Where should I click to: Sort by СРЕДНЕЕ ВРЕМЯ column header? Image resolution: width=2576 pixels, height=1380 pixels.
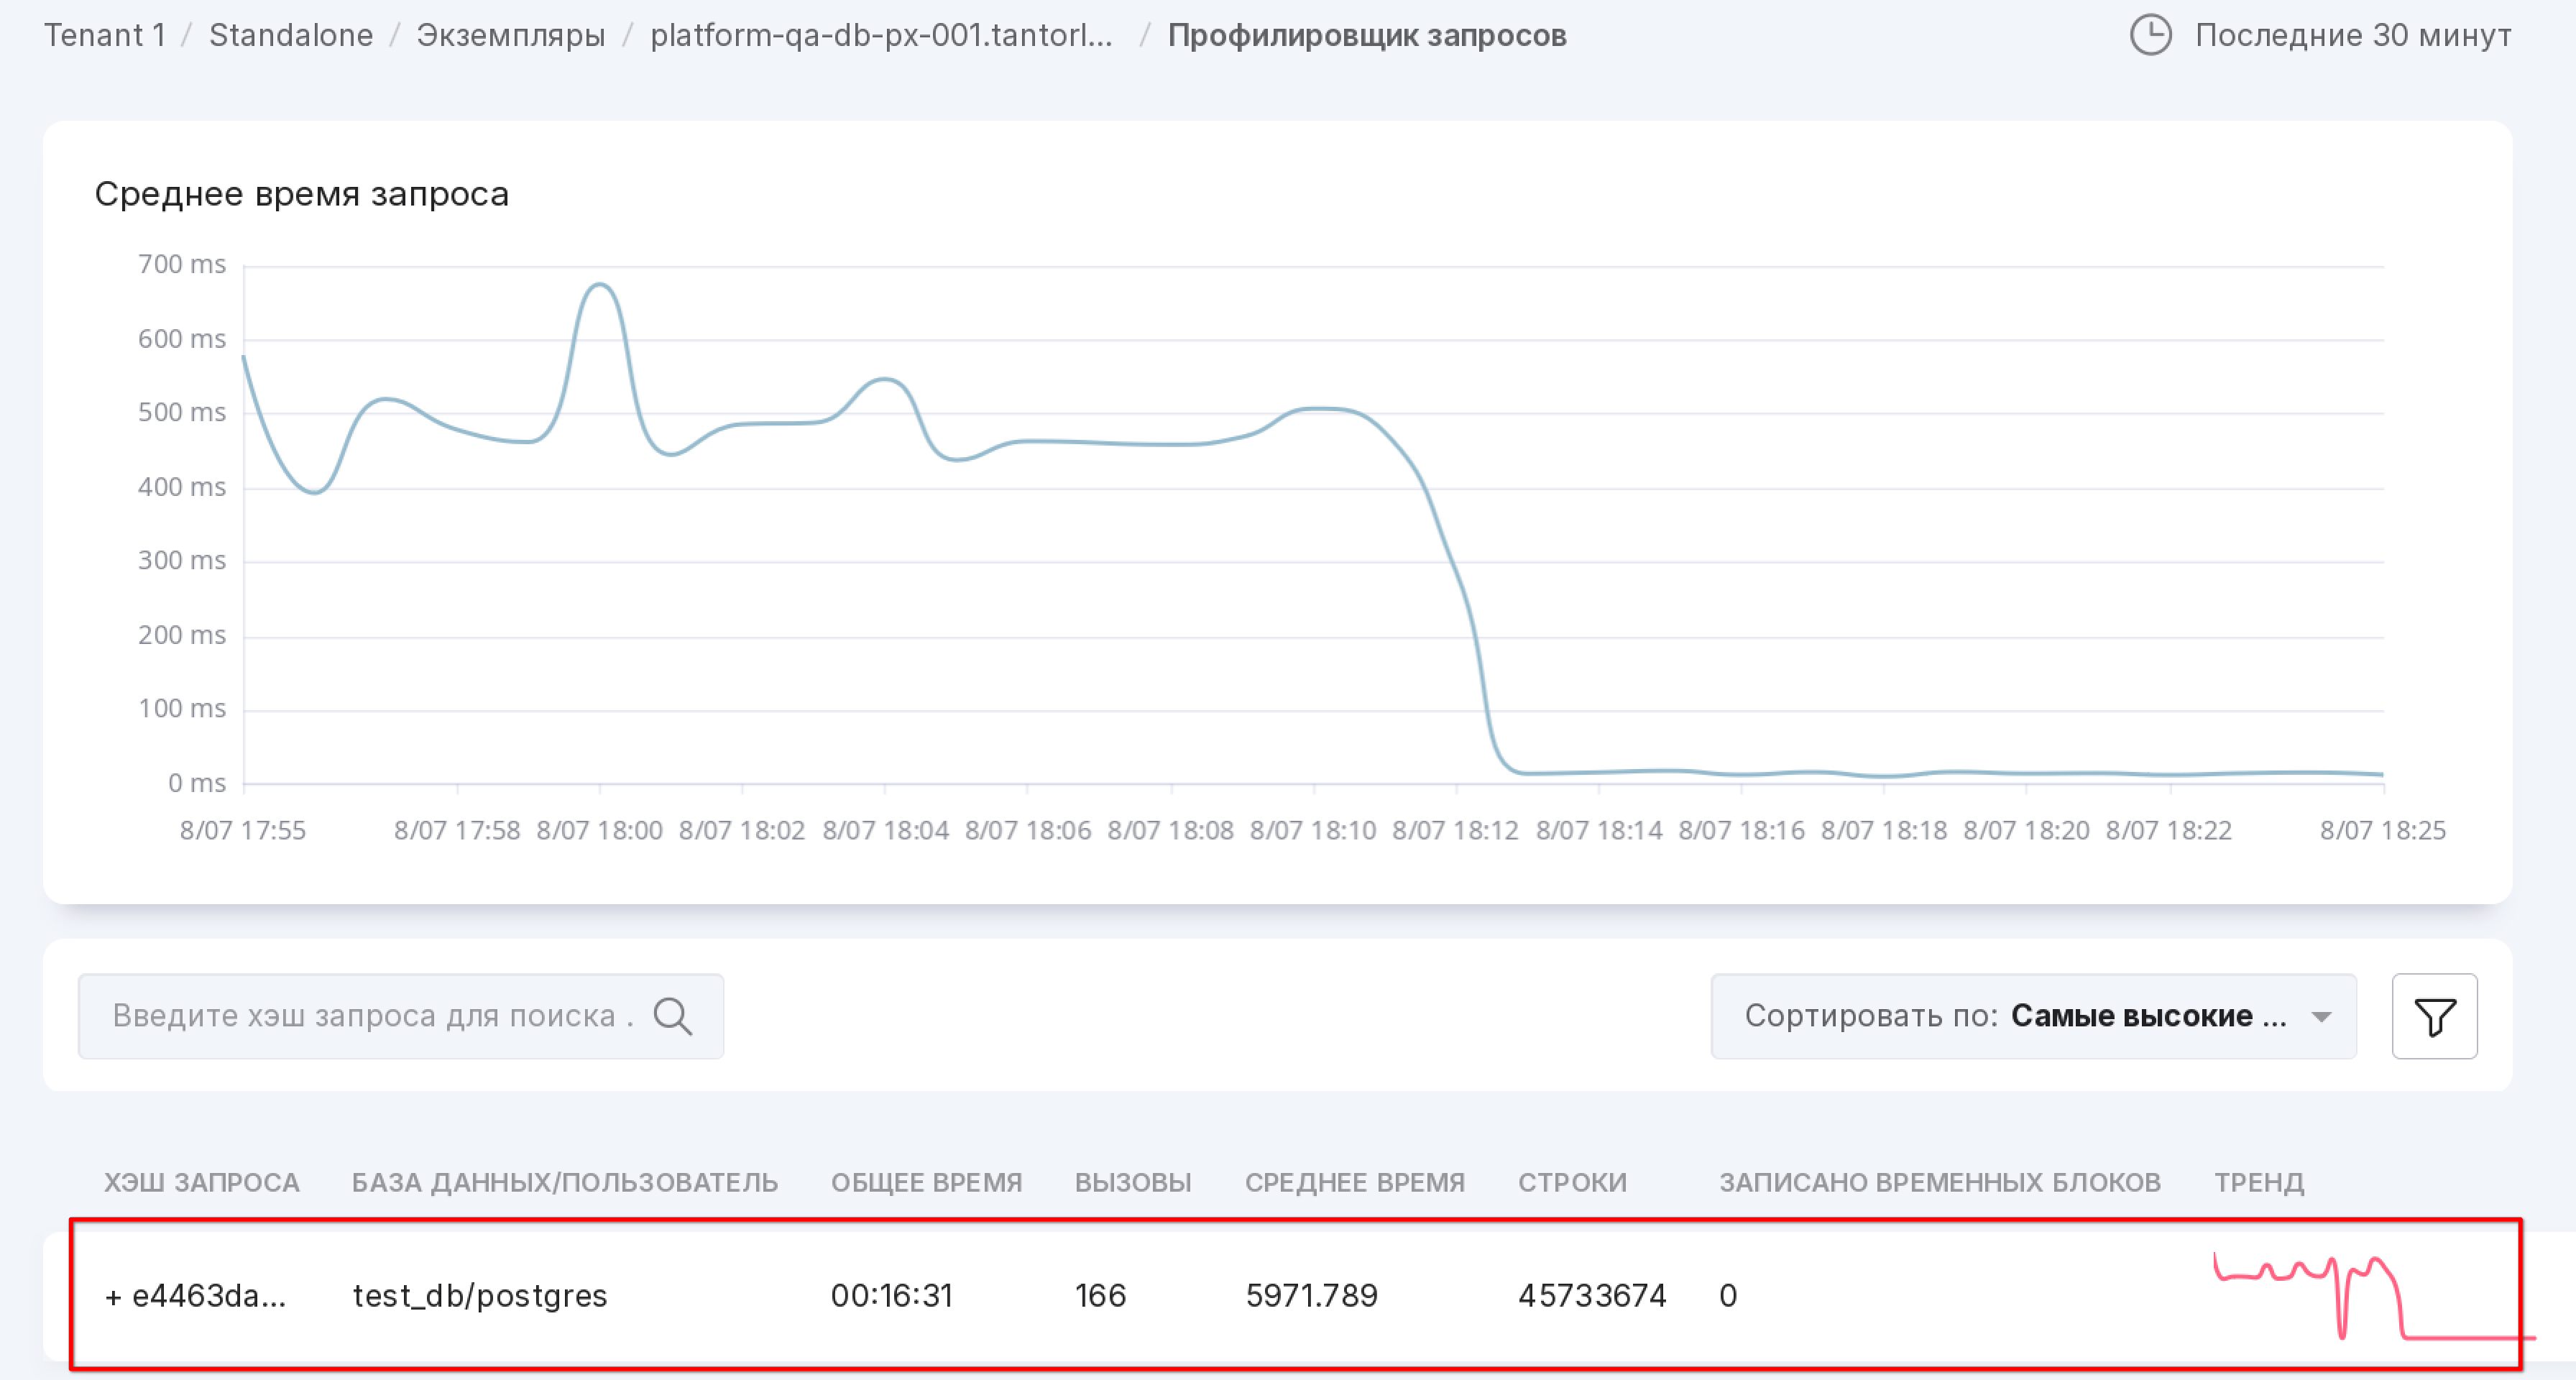(1354, 1182)
